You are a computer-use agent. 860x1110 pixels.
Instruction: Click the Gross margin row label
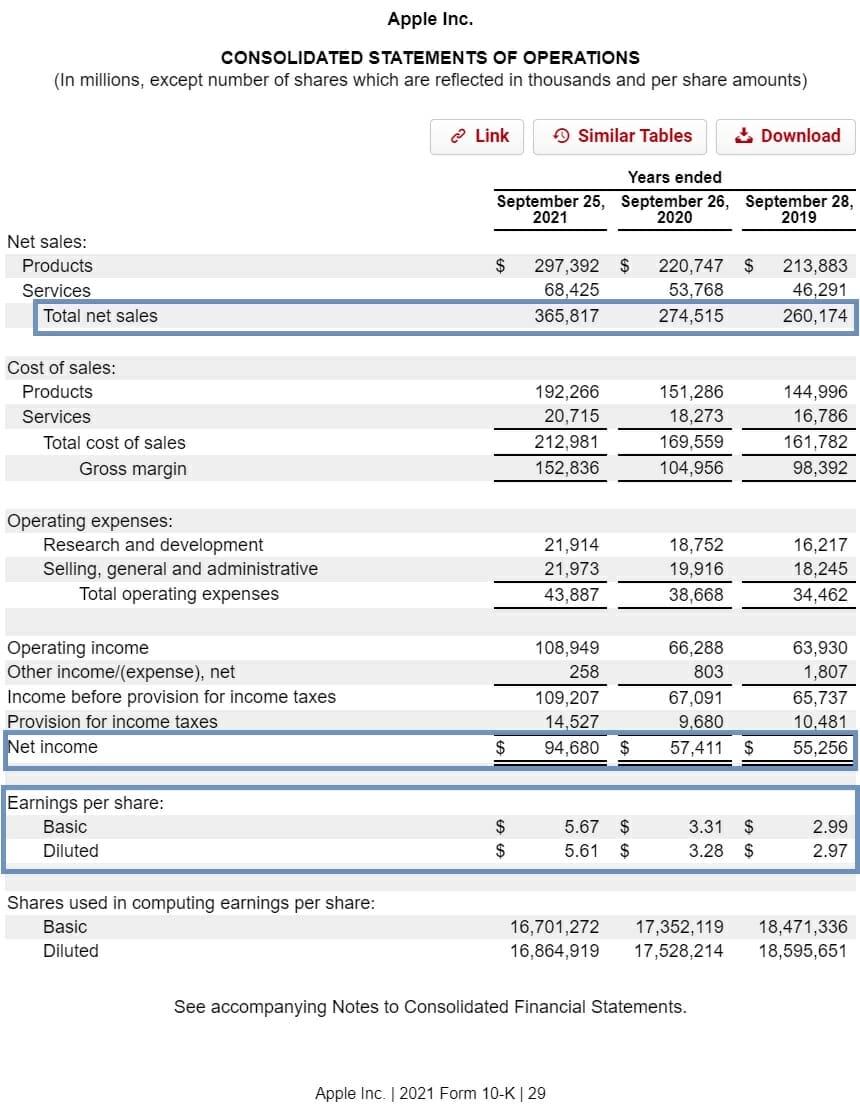(x=133, y=468)
